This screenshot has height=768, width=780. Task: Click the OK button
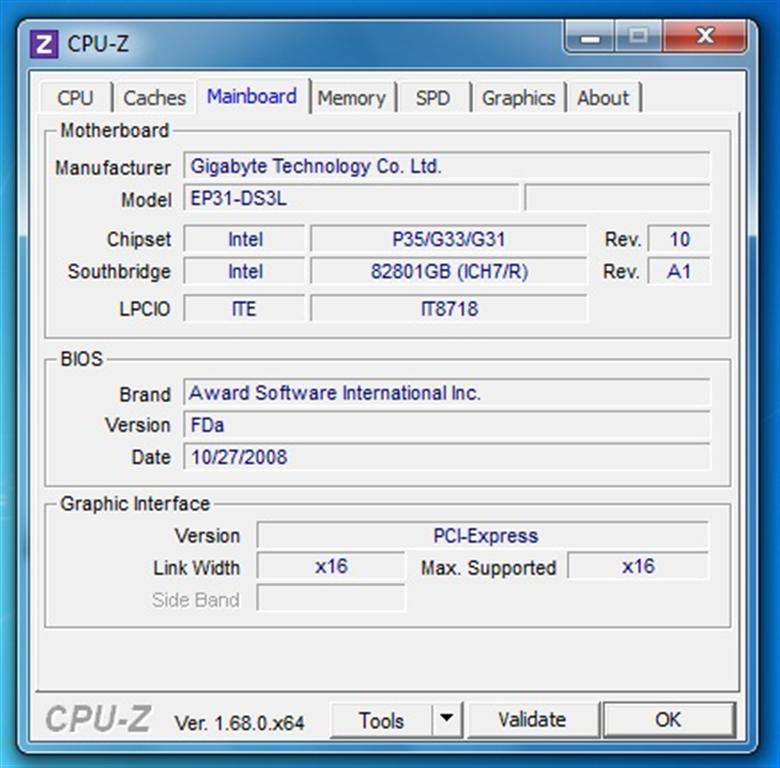[669, 719]
